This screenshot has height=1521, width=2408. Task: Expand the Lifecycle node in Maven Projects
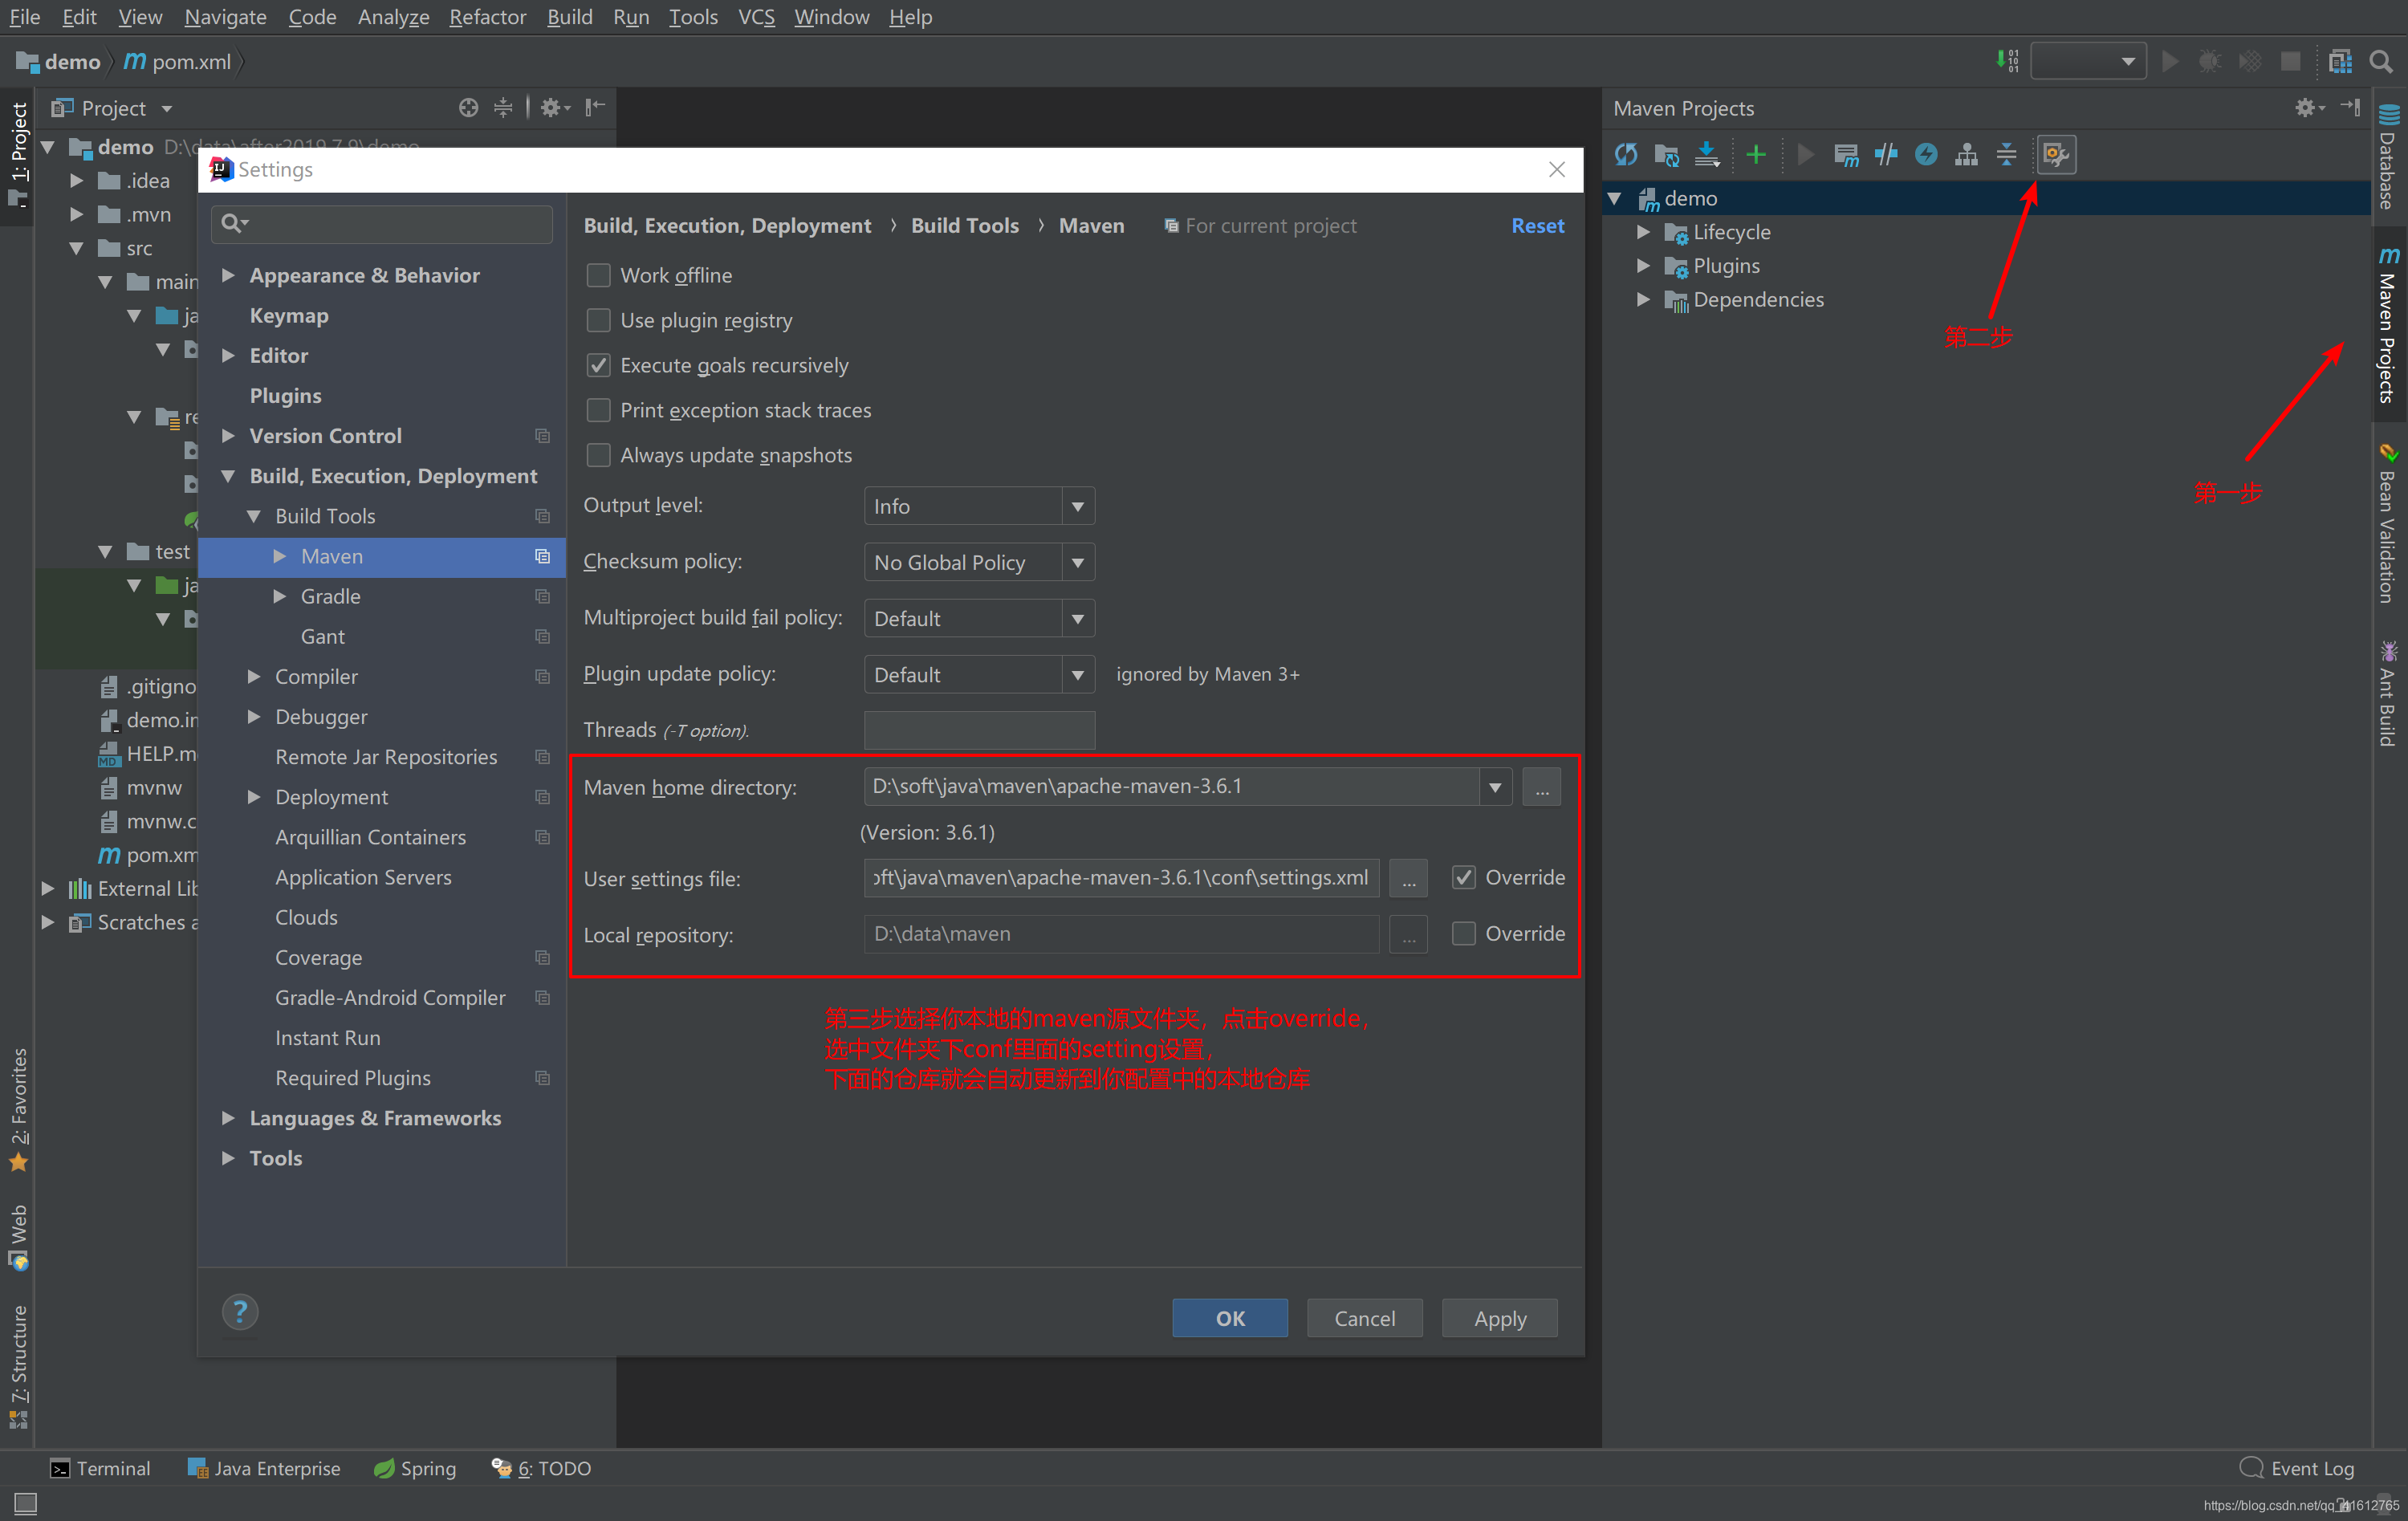[1643, 232]
